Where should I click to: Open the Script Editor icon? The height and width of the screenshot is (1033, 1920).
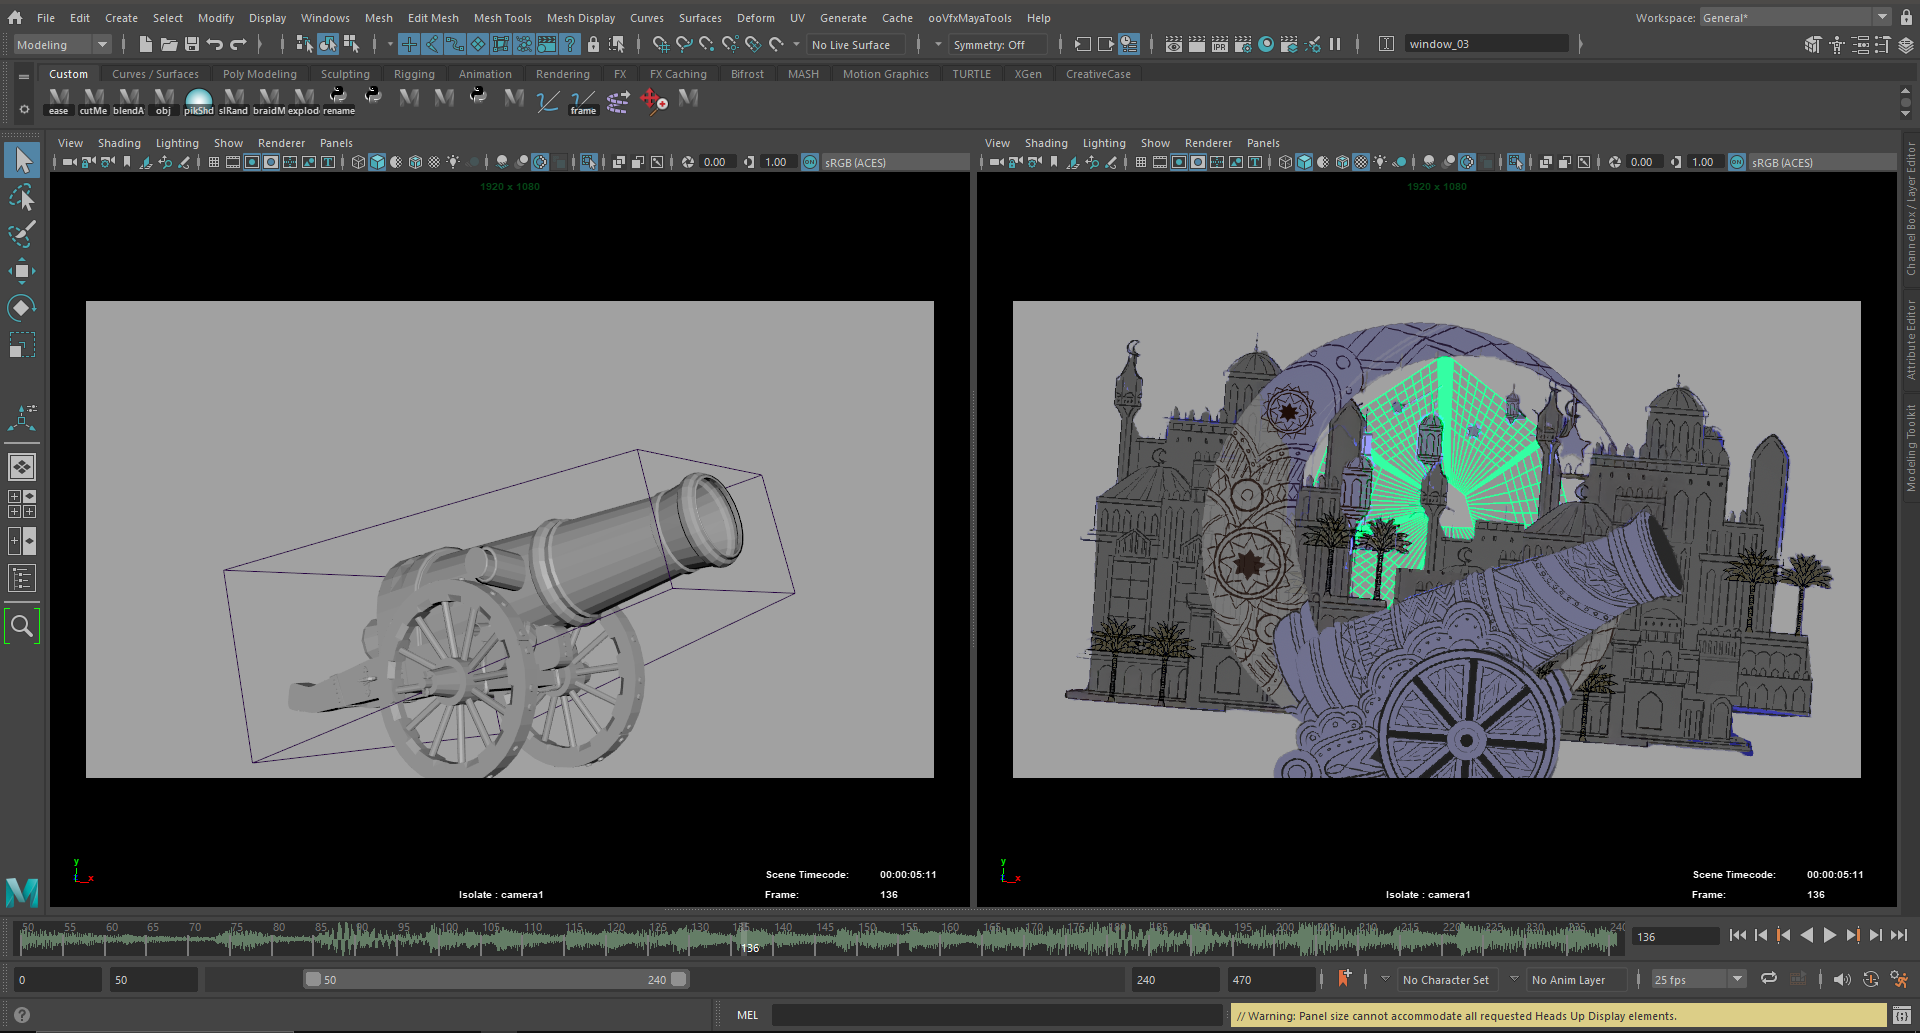click(x=1901, y=1015)
